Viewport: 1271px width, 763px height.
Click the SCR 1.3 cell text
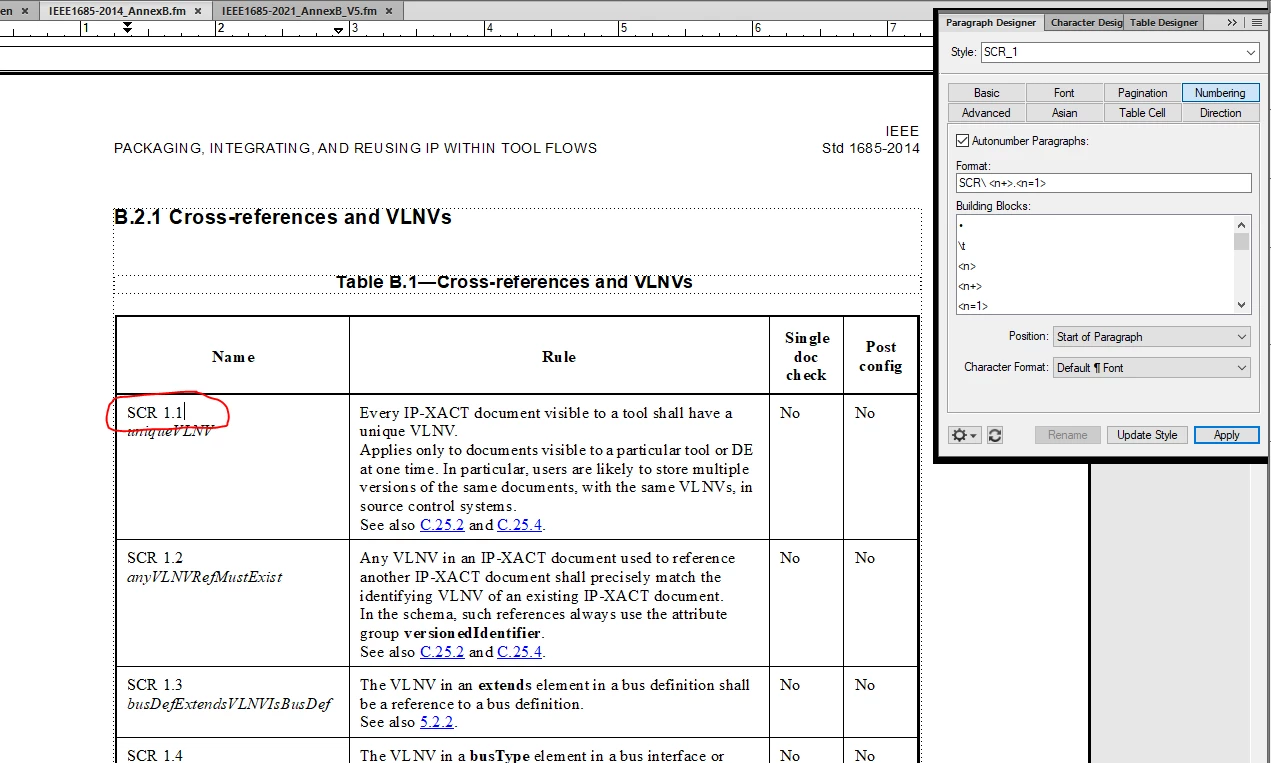point(155,685)
